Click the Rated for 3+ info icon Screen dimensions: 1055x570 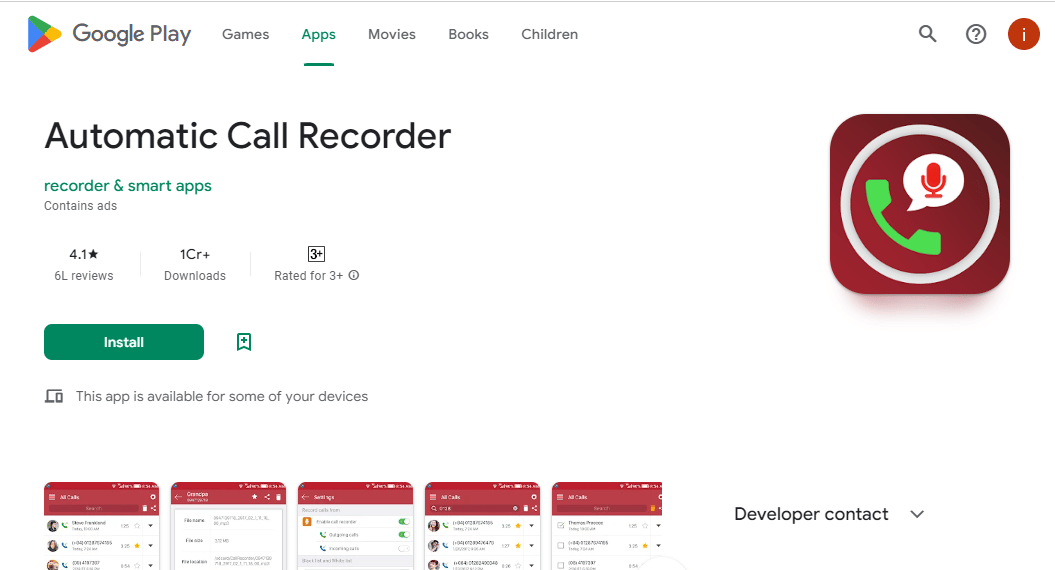click(x=354, y=275)
